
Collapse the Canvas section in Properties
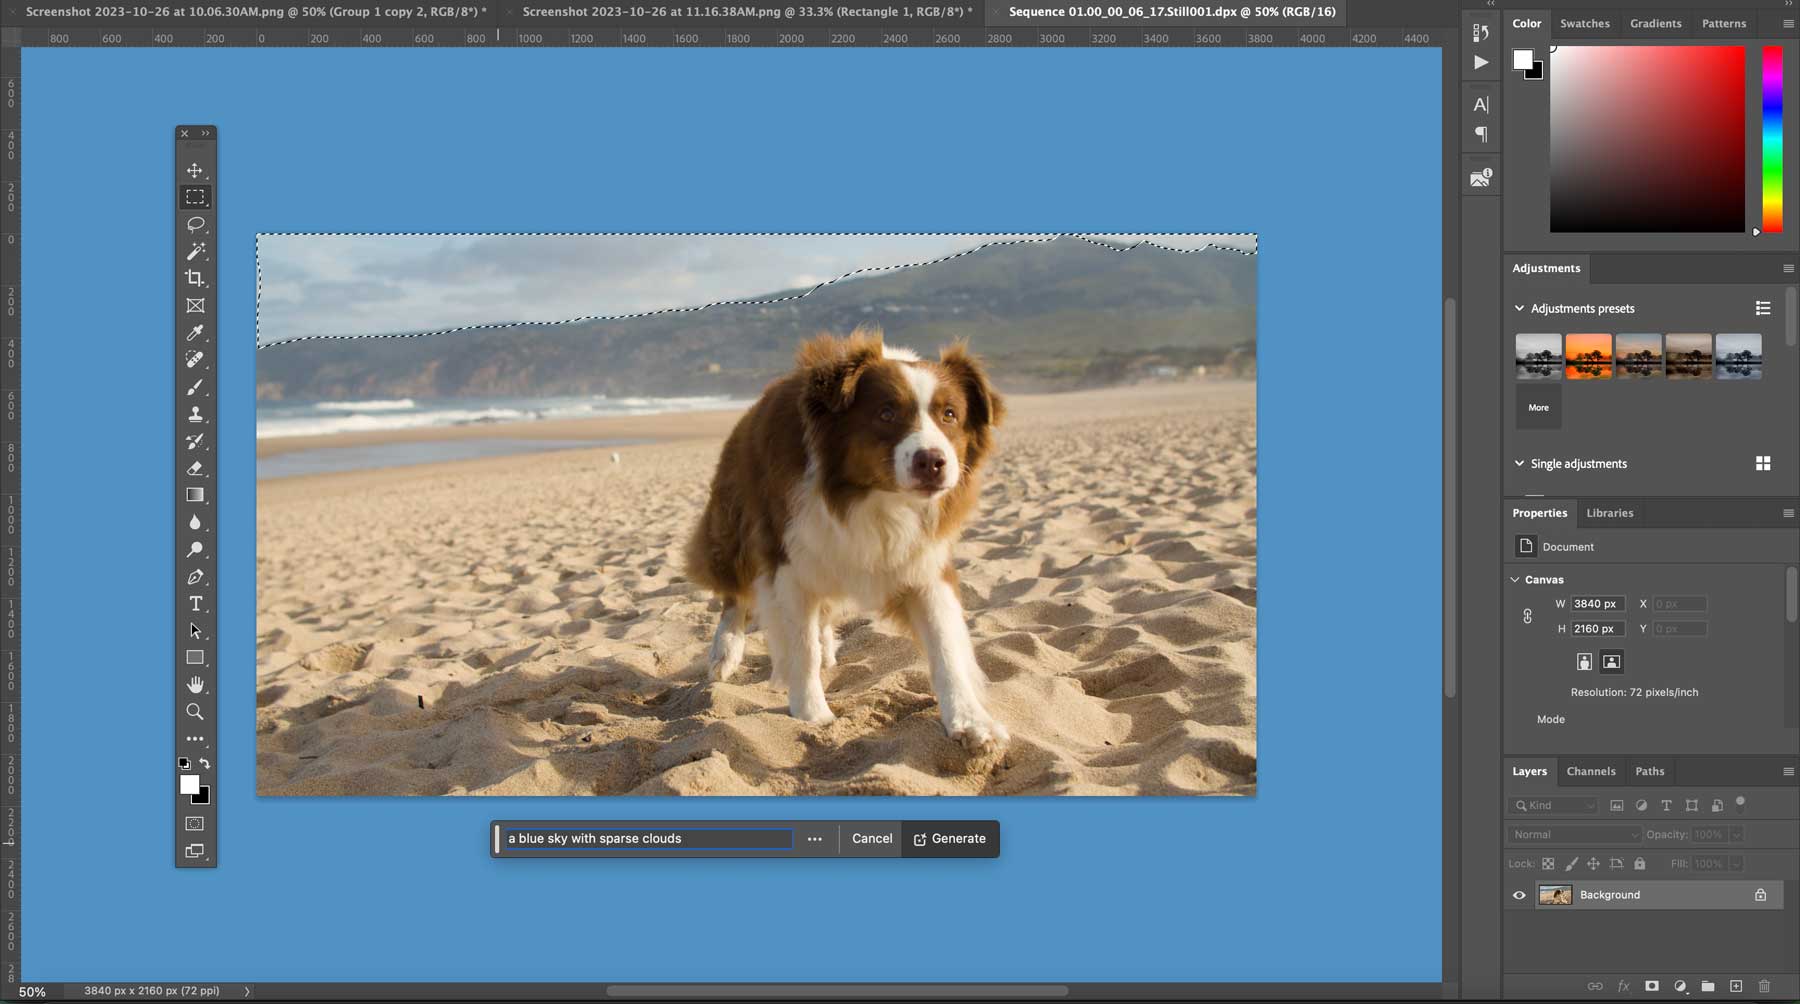[x=1514, y=579]
